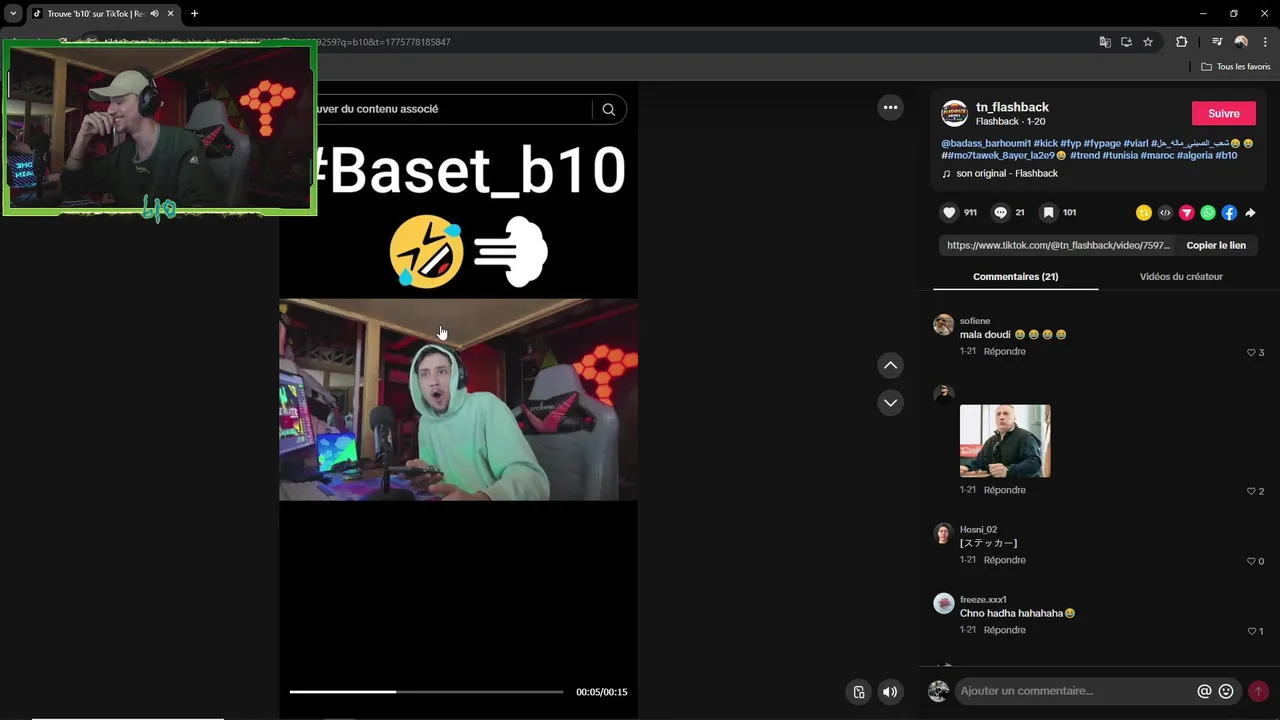The image size is (1280, 720).
Task: Open the tn_flashback profile avatar
Action: 954,113
